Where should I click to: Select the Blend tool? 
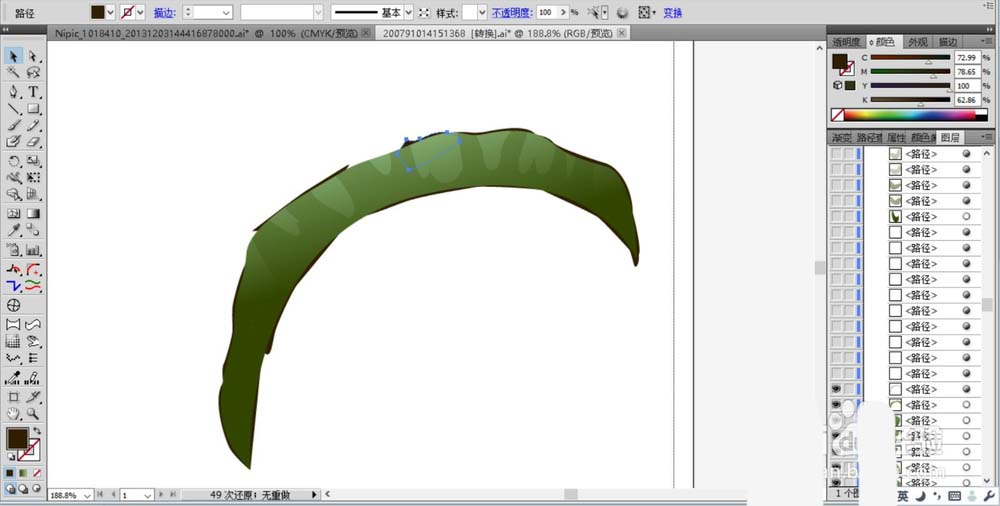[33, 230]
